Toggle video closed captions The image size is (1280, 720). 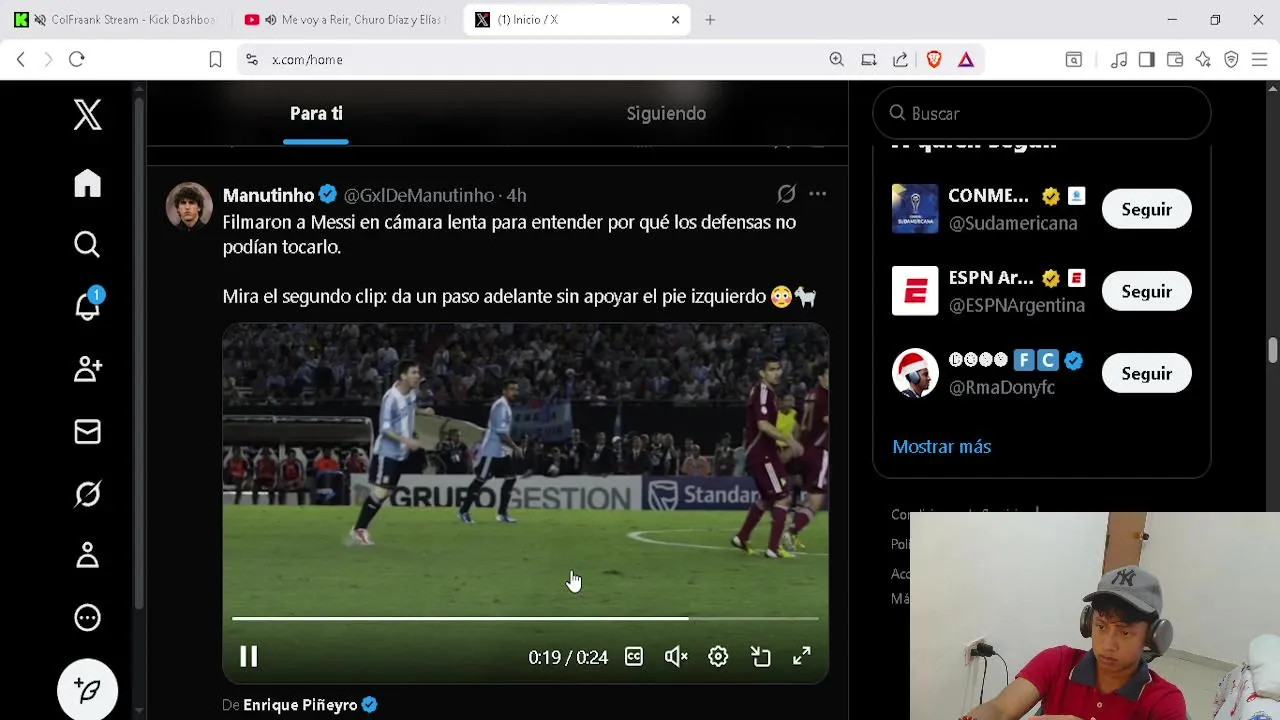(x=634, y=656)
